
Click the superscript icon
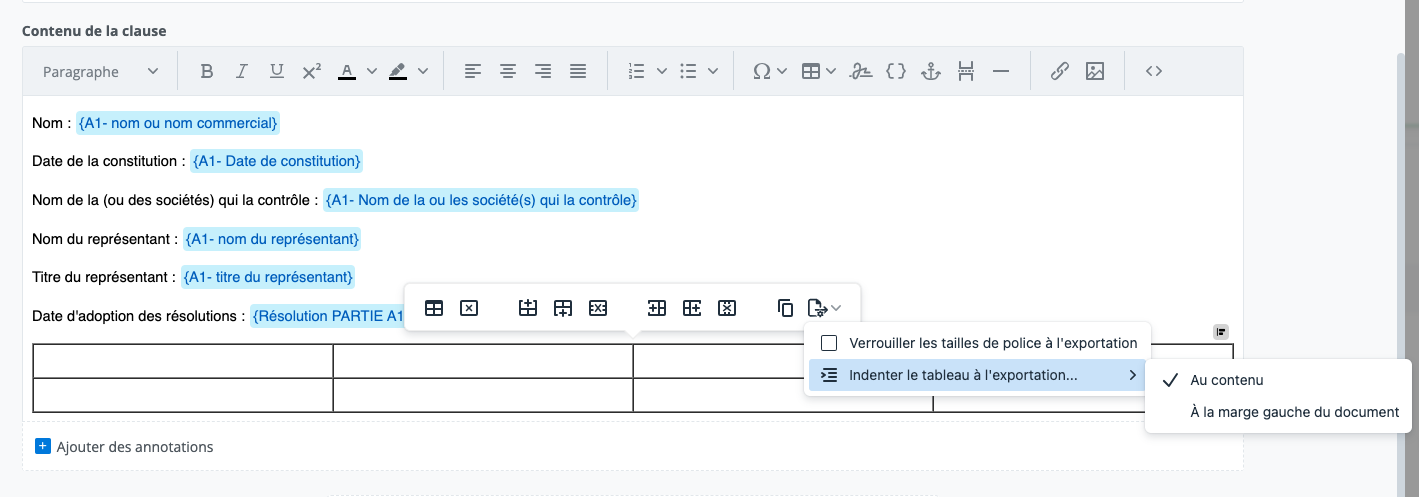coord(311,71)
